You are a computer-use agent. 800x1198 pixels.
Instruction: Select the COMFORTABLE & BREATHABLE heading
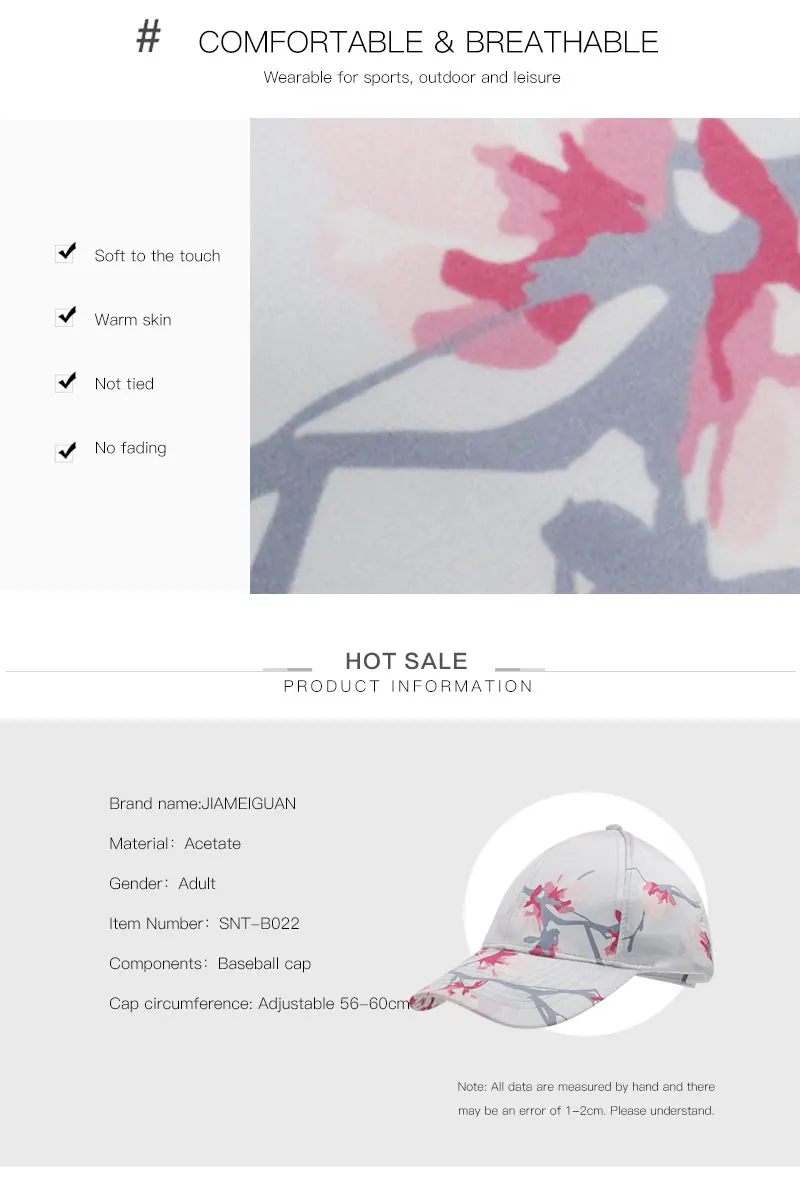click(x=428, y=42)
